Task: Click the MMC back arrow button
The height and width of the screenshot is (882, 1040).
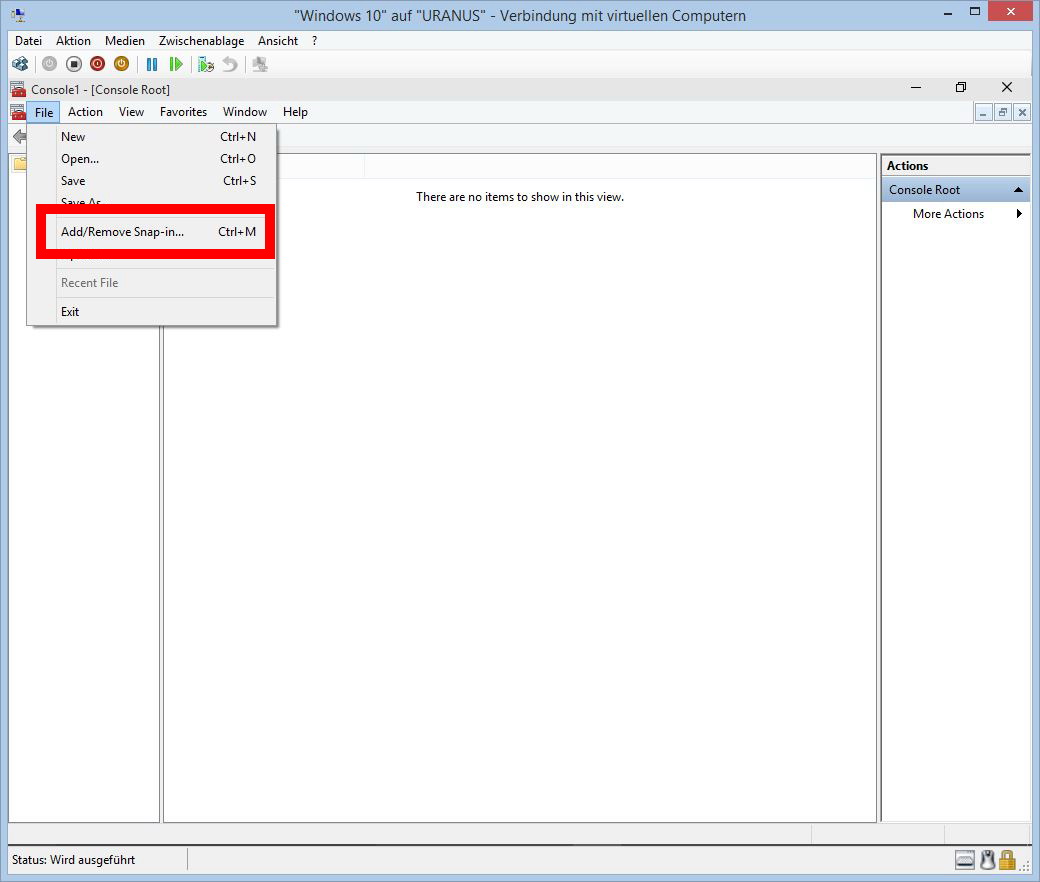Action: pyautogui.click(x=19, y=137)
